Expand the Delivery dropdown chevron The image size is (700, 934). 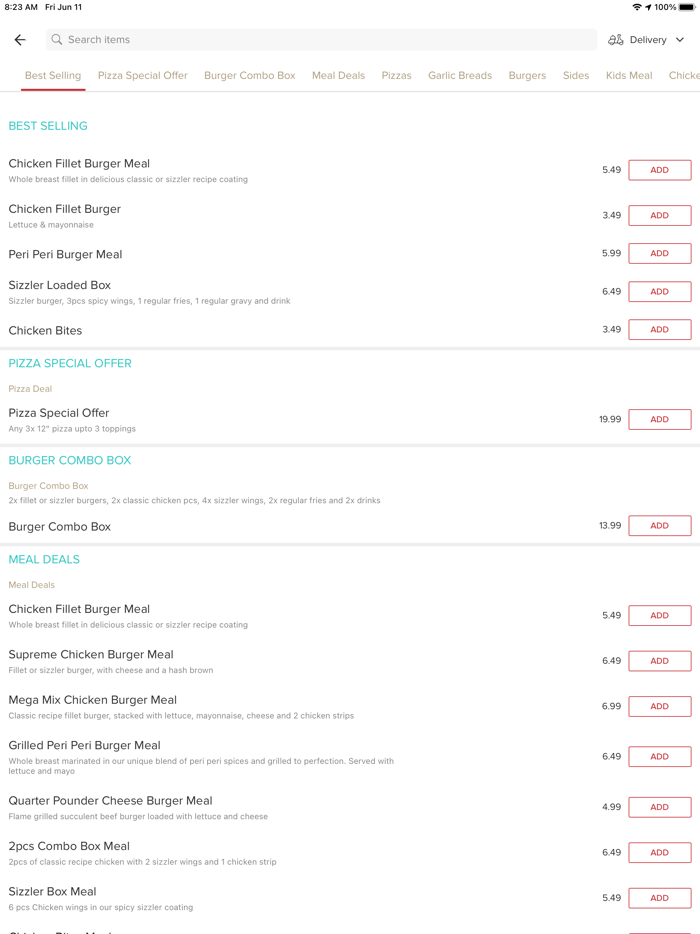tap(680, 40)
